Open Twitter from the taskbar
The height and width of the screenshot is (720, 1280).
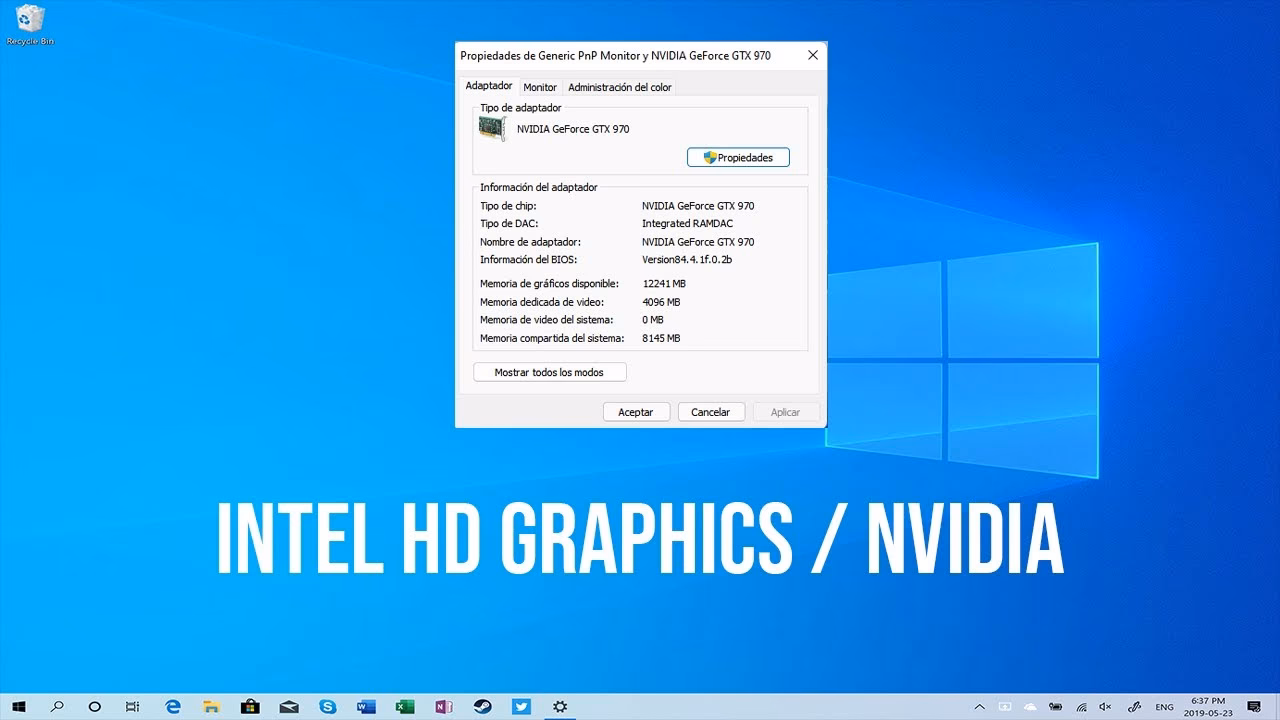click(x=521, y=706)
